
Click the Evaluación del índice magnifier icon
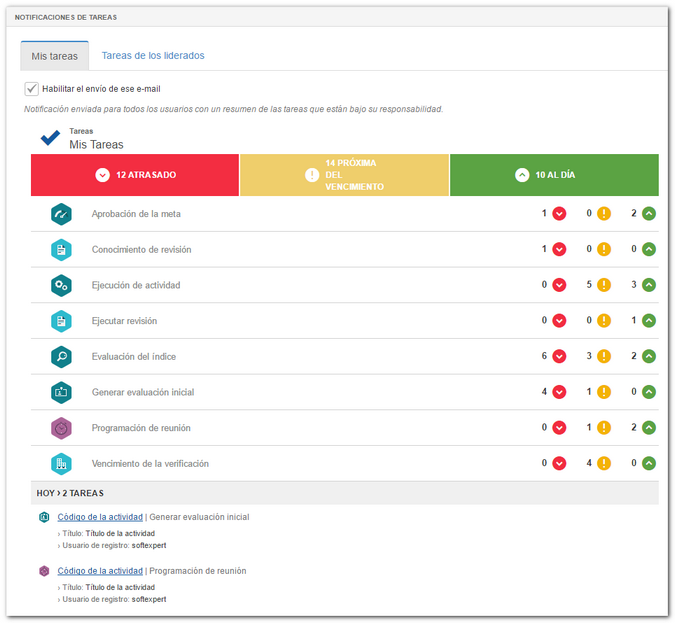coord(61,357)
